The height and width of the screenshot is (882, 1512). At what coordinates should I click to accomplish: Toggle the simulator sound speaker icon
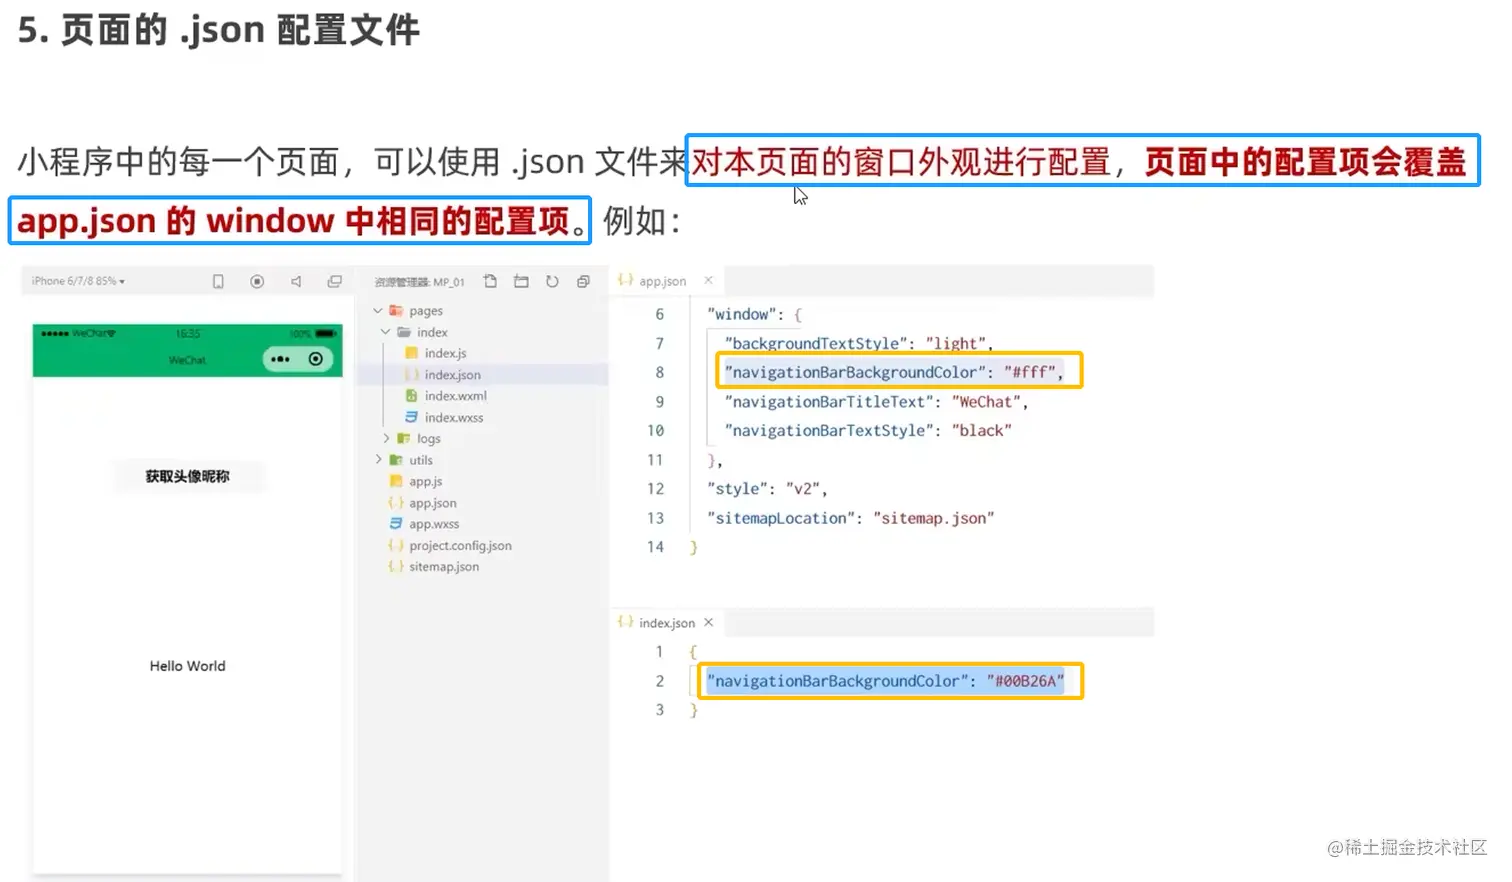pyautogui.click(x=296, y=282)
